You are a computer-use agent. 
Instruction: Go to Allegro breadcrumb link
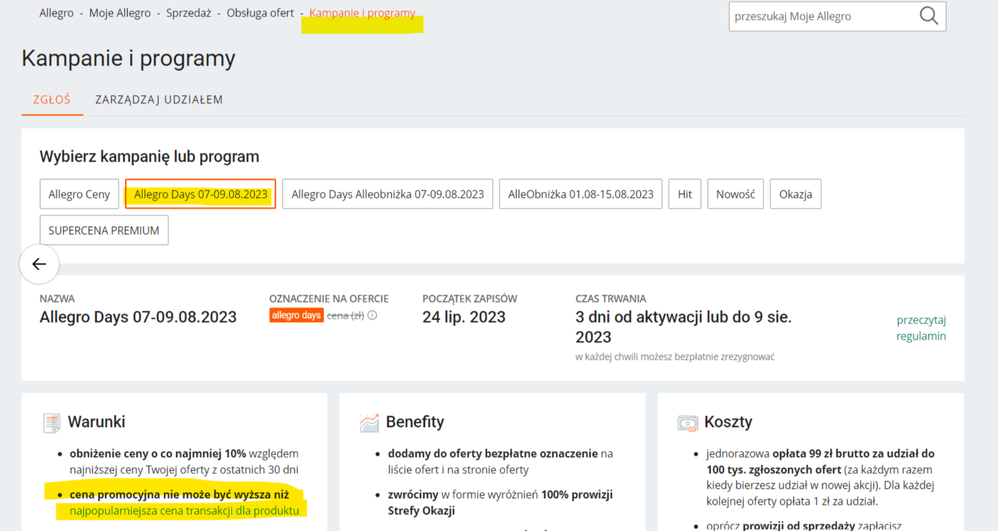click(x=57, y=13)
